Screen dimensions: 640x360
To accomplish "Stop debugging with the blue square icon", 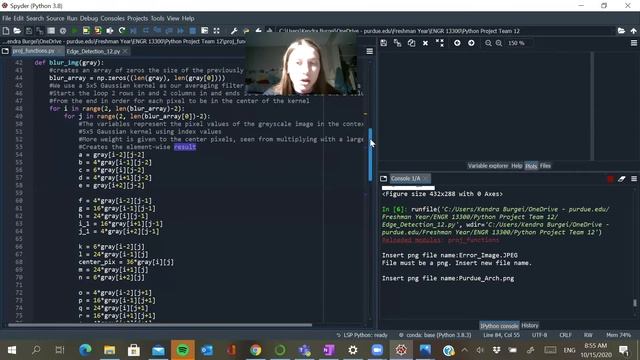I will pyautogui.click(x=193, y=31).
